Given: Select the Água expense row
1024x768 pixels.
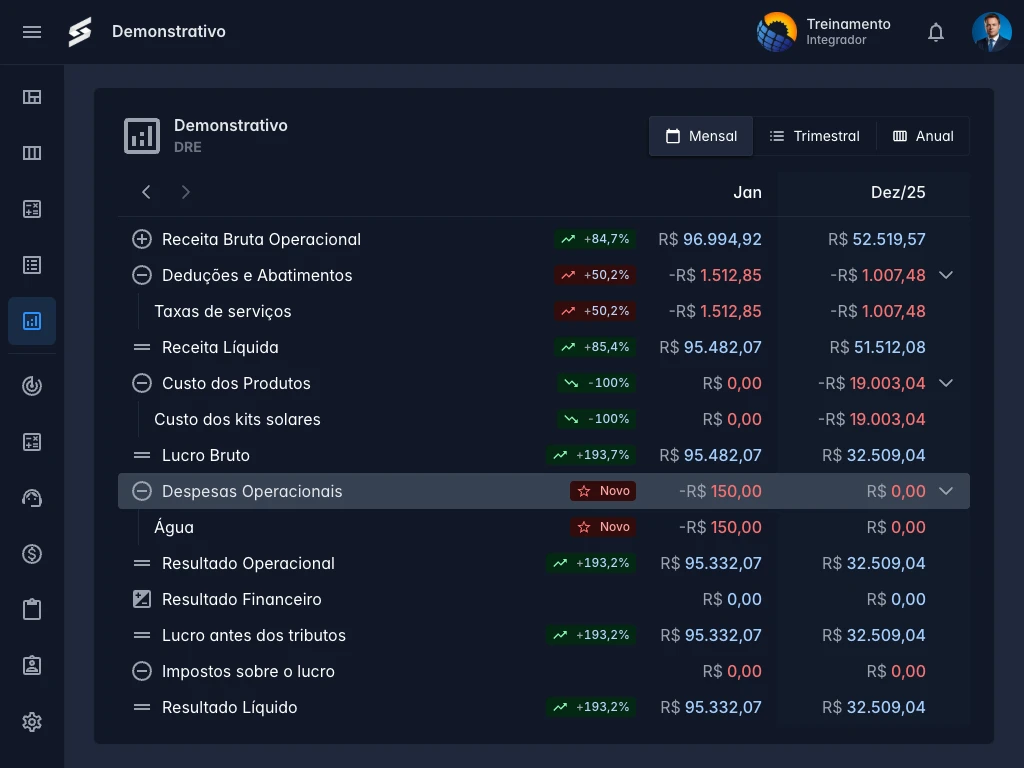Looking at the screenshot, I should tap(174, 527).
